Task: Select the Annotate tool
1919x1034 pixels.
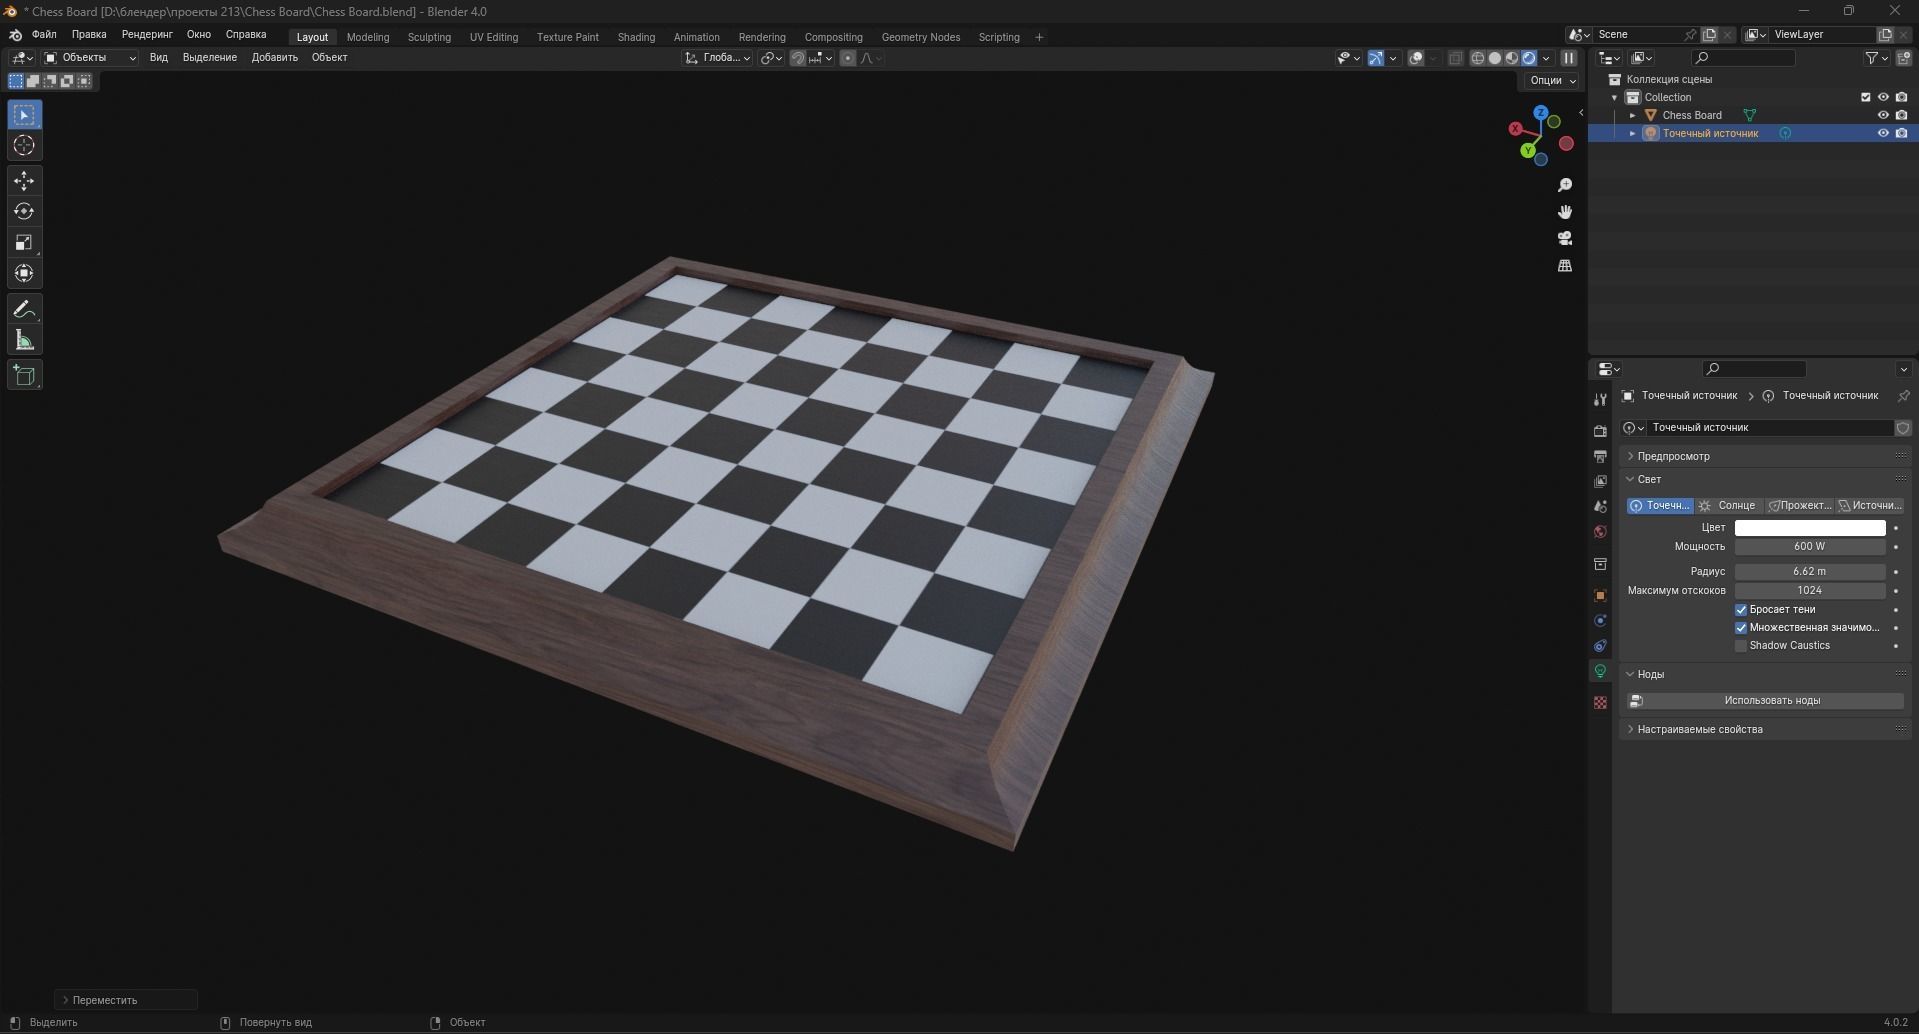Action: (x=24, y=309)
